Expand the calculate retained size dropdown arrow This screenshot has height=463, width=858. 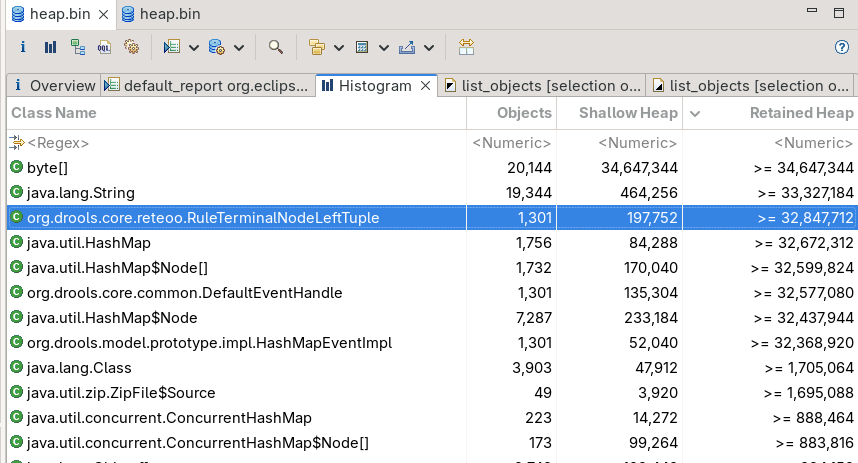point(384,48)
